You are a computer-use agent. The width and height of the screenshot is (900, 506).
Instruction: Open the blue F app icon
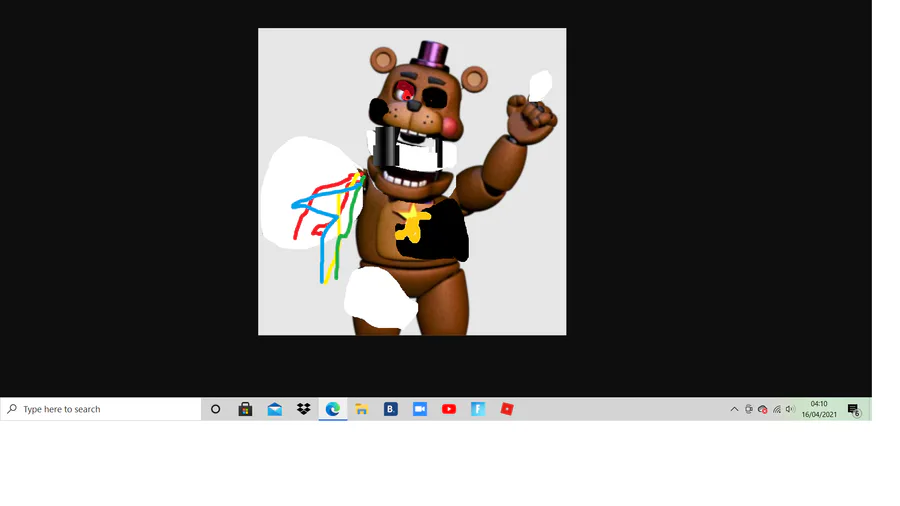(x=478, y=409)
